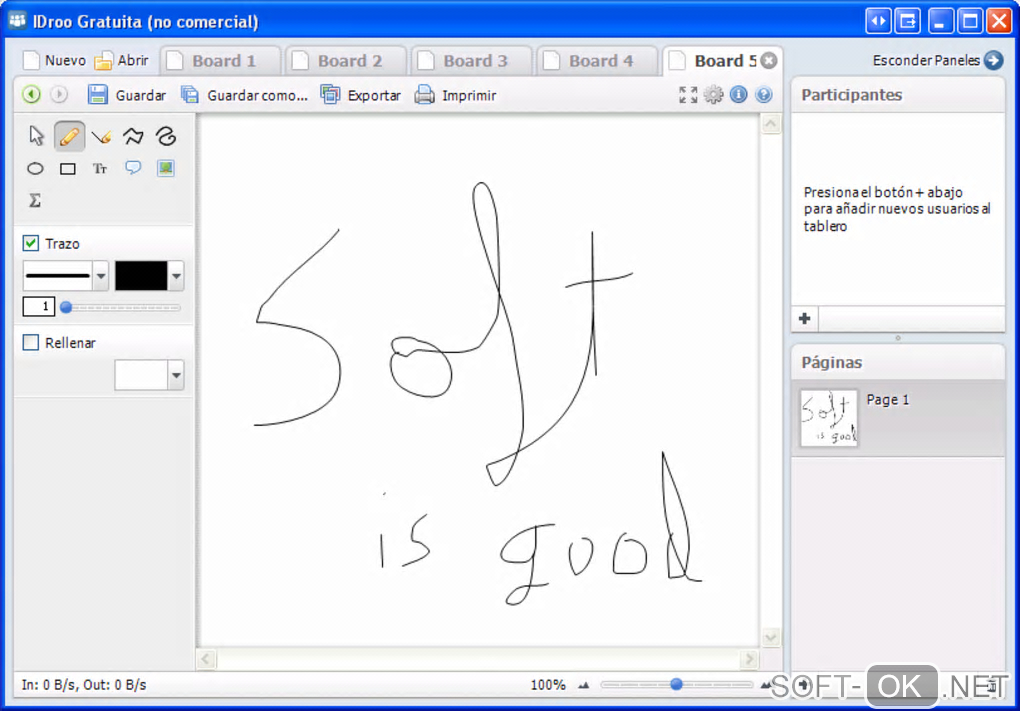Open the line style dropdown
Viewport: 1020px width, 711px height.
[100, 276]
